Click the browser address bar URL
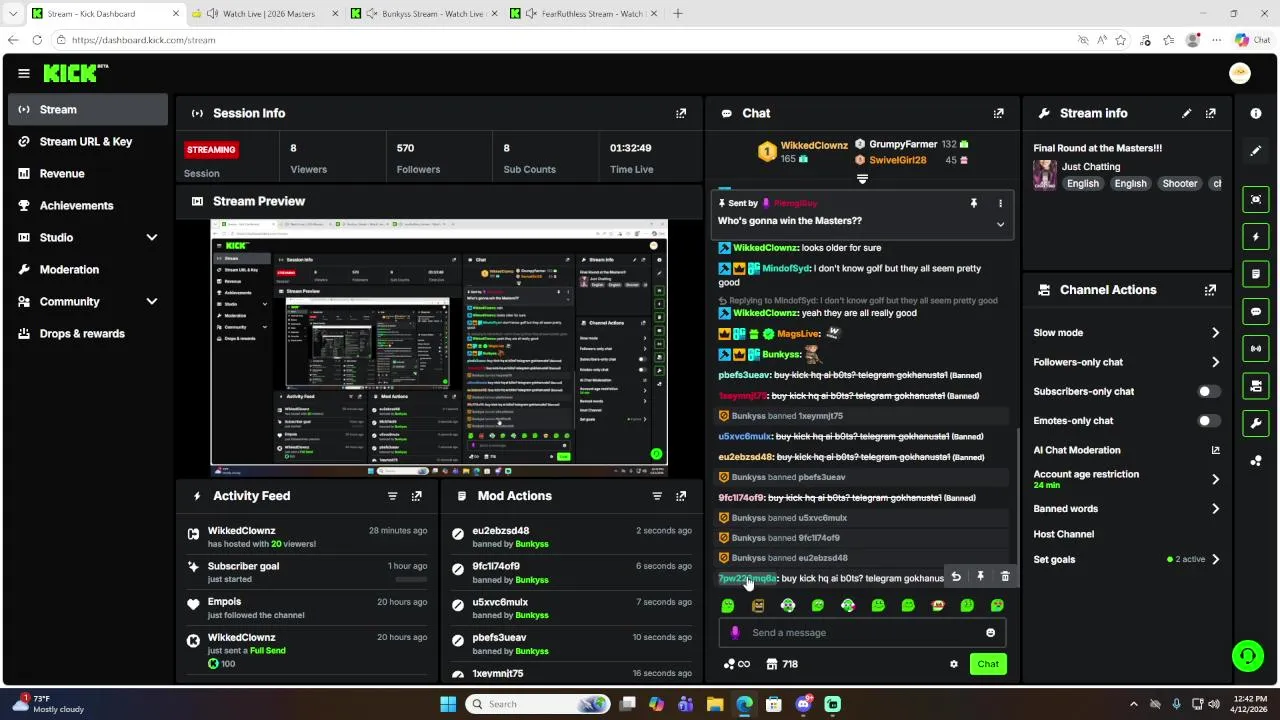Viewport: 1280px width, 720px height. coord(144,40)
